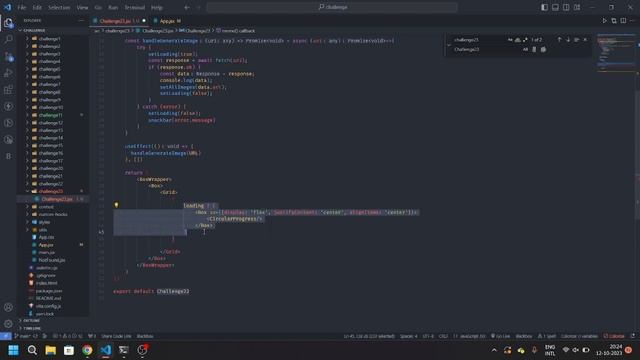The height and width of the screenshot is (360, 640).
Task: Open the Selection menu
Action: (59, 7)
